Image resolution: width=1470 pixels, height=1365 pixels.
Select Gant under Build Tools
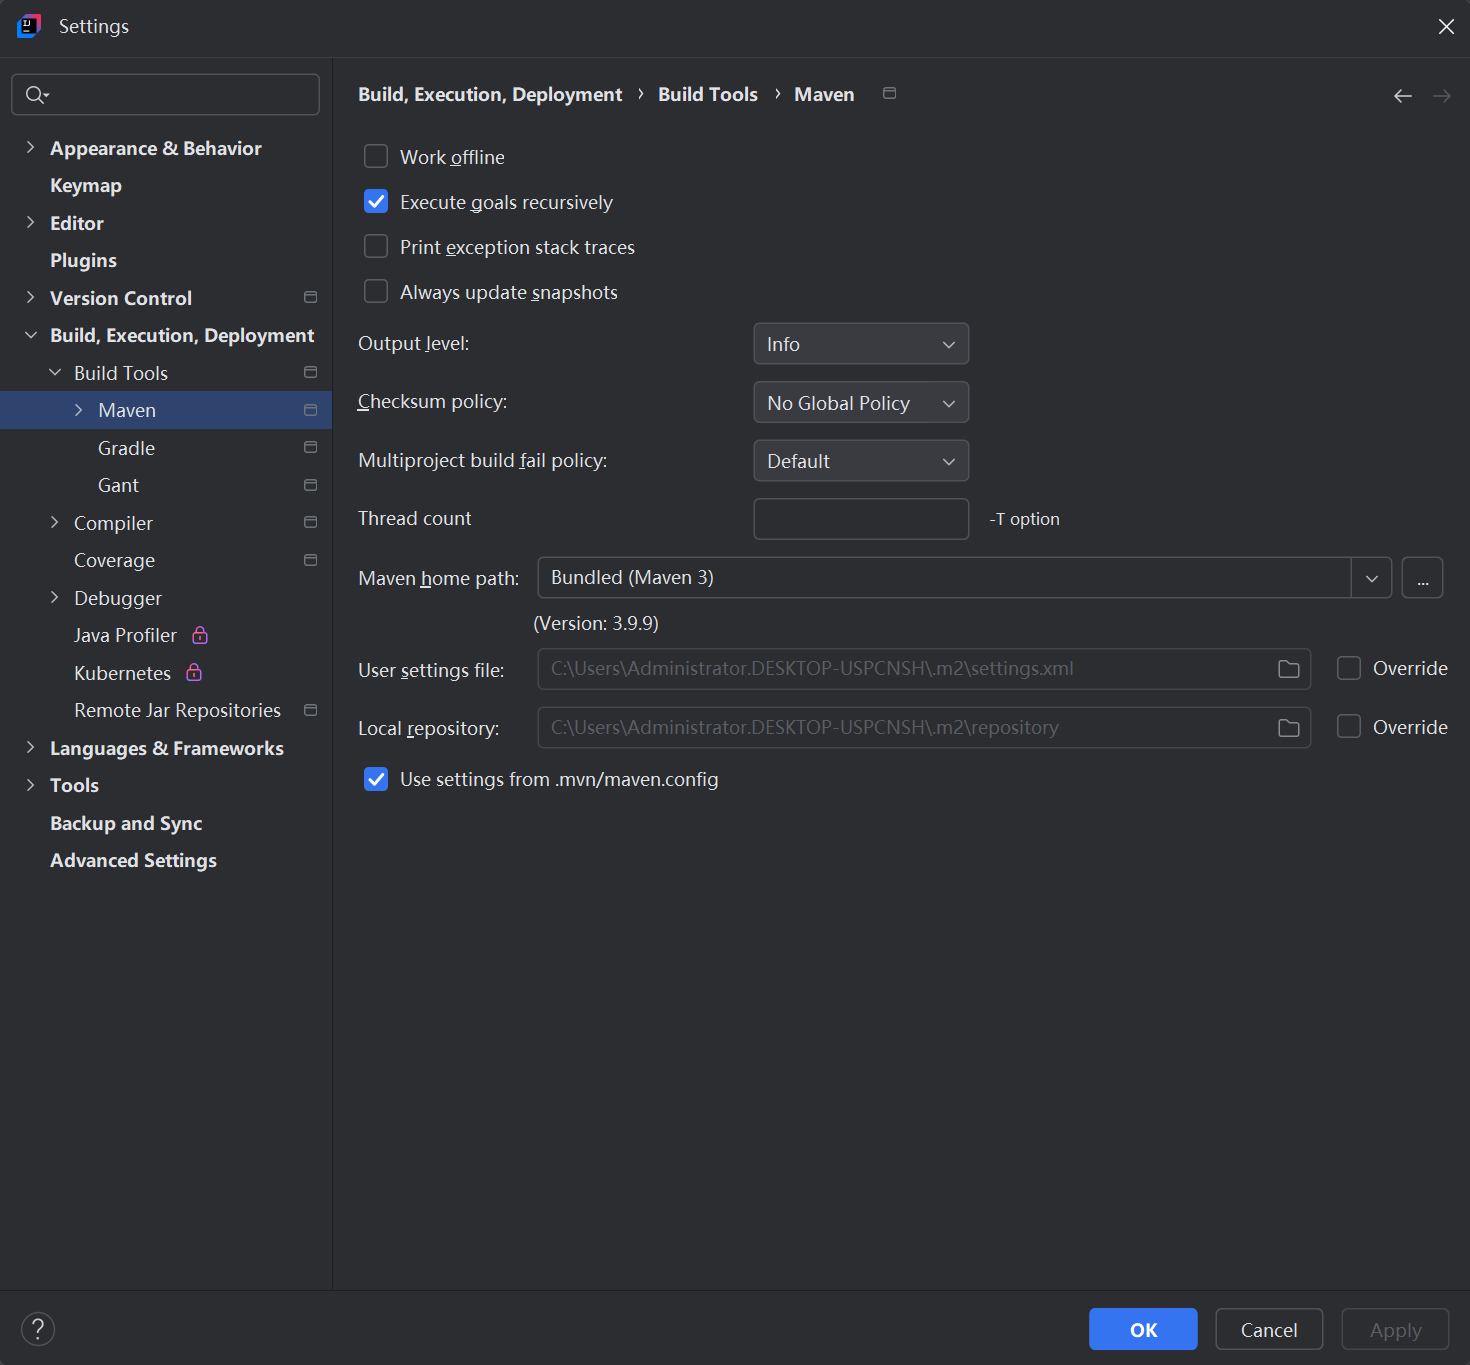coord(118,485)
